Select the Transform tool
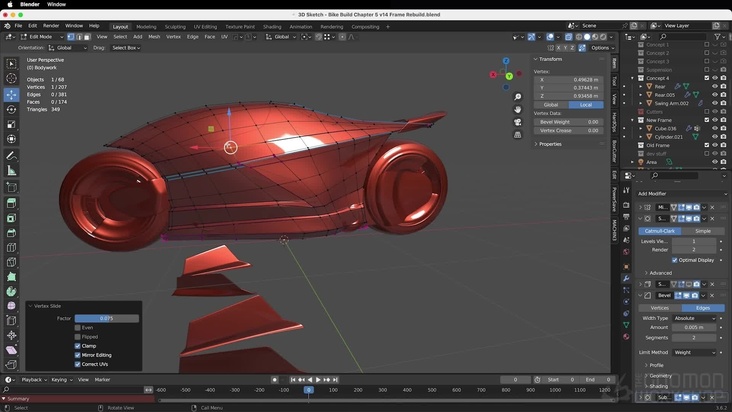The width and height of the screenshot is (732, 412). click(12, 139)
